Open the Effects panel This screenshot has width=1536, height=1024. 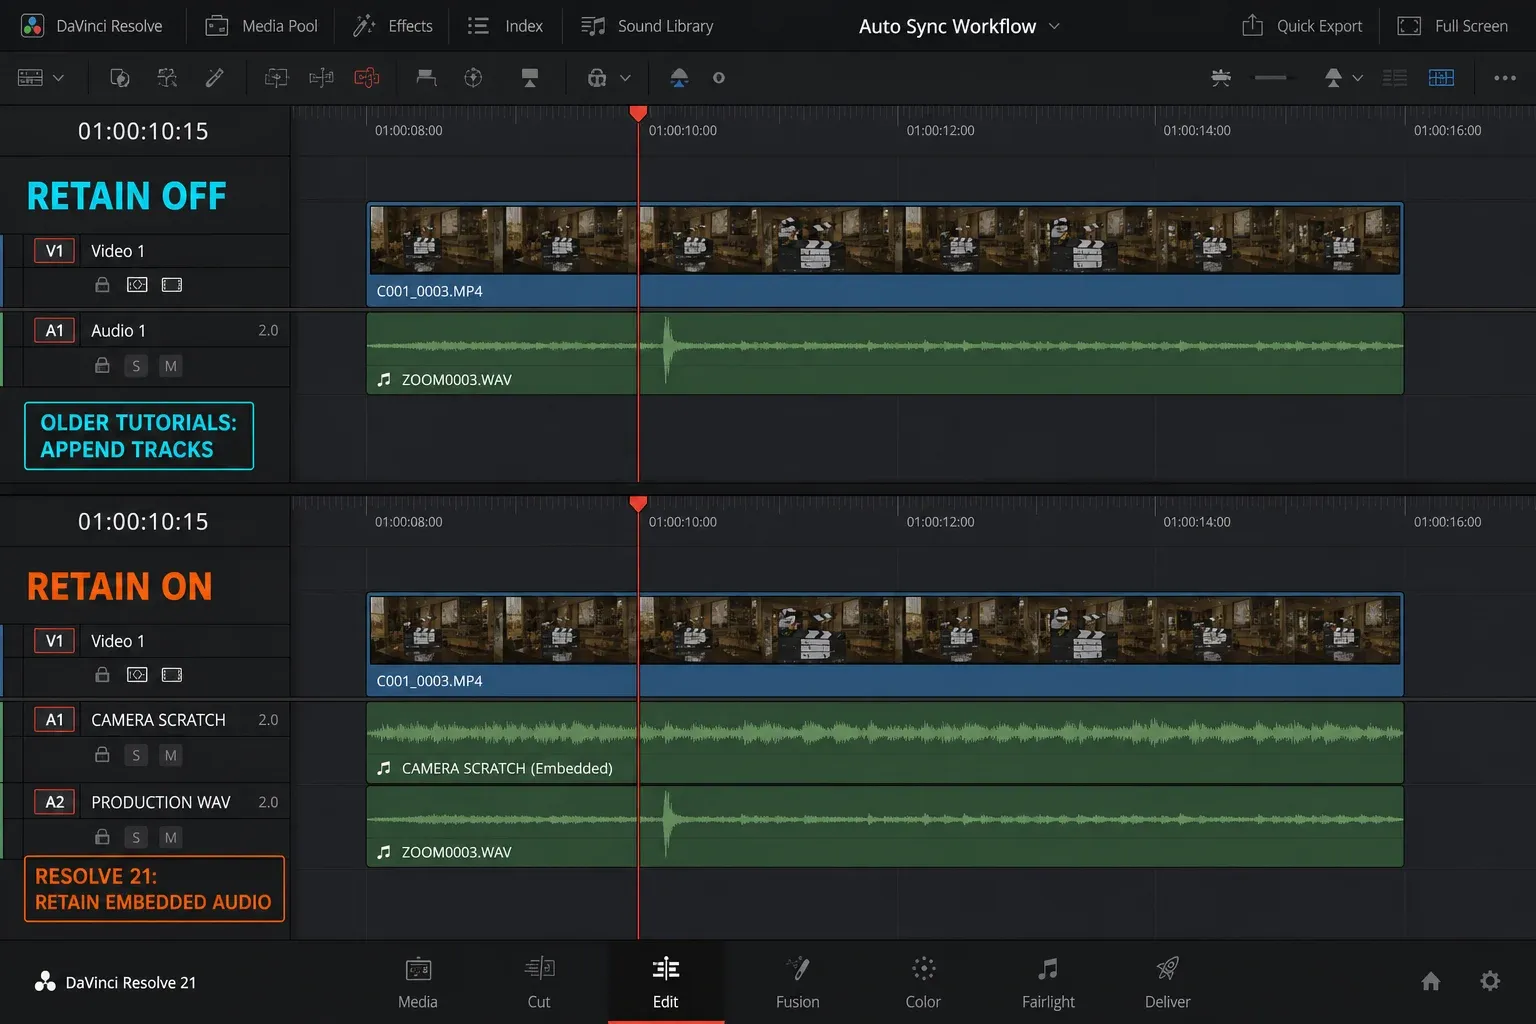(x=393, y=26)
